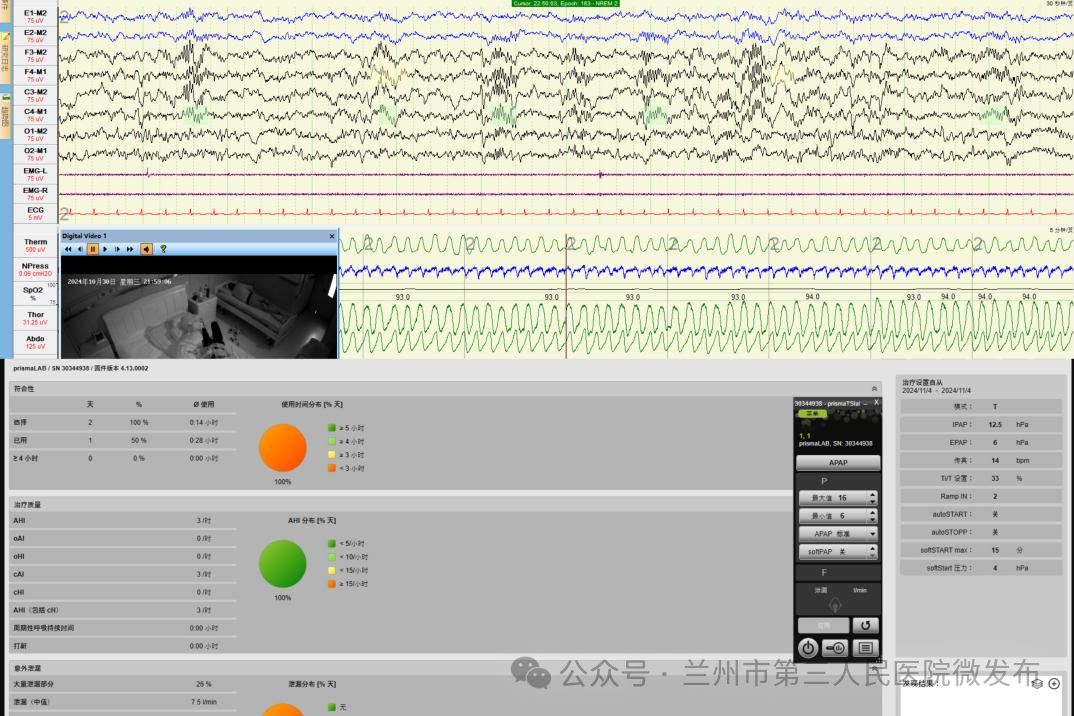
Task: Increase 最大值 16 using the up stepper
Action: [x=872, y=493]
